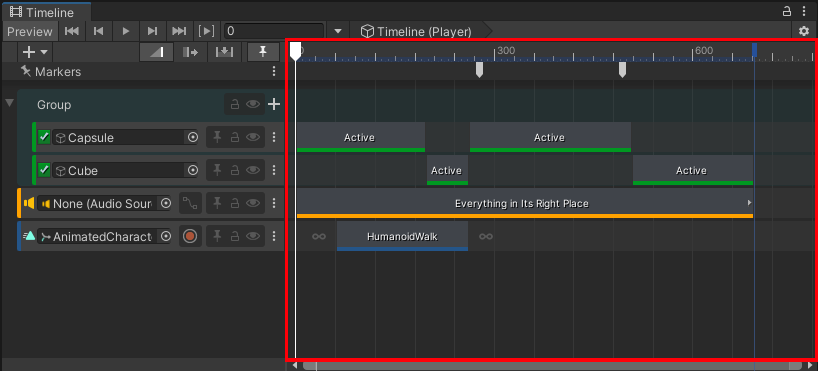Open the Timeline settings gear
818x371 pixels.
(804, 31)
